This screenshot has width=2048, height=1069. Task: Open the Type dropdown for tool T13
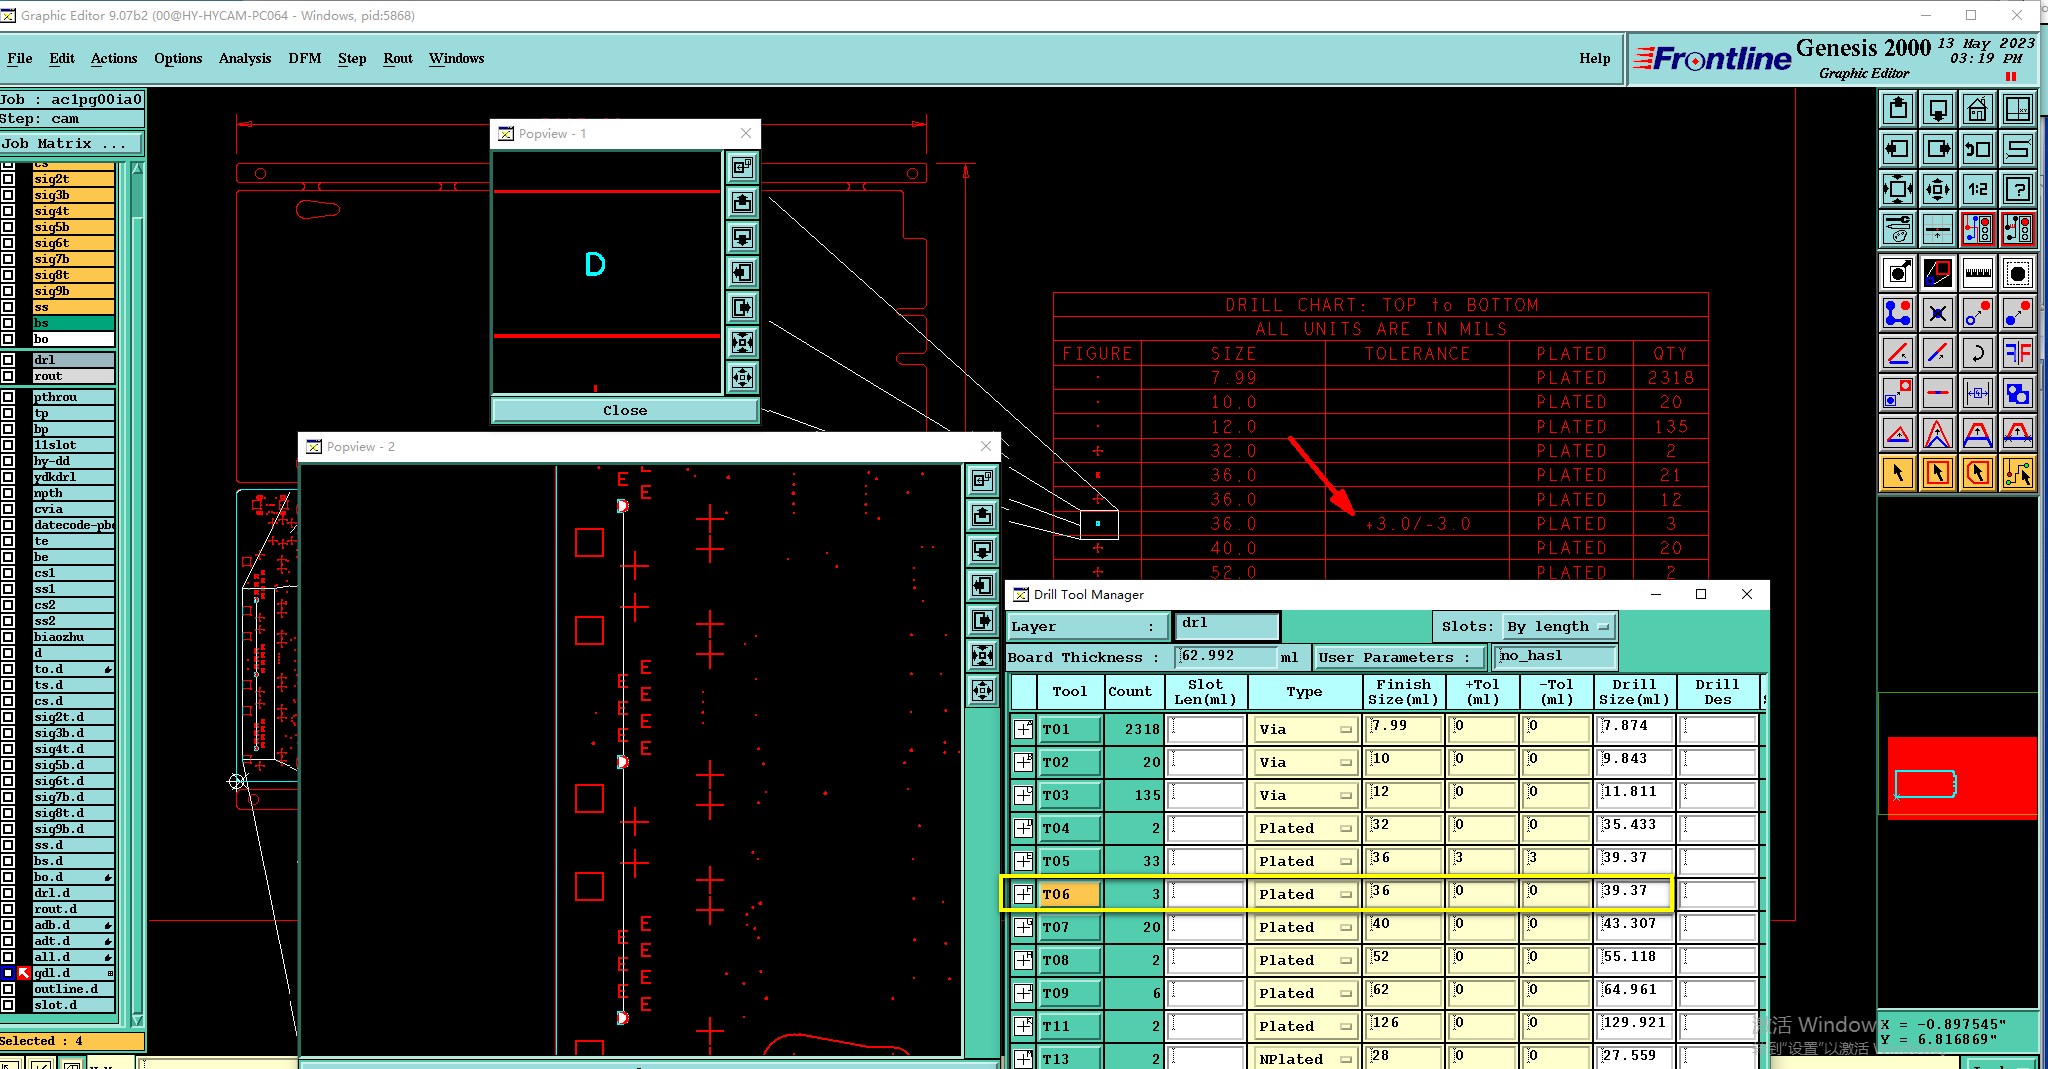pyautogui.click(x=1304, y=1059)
